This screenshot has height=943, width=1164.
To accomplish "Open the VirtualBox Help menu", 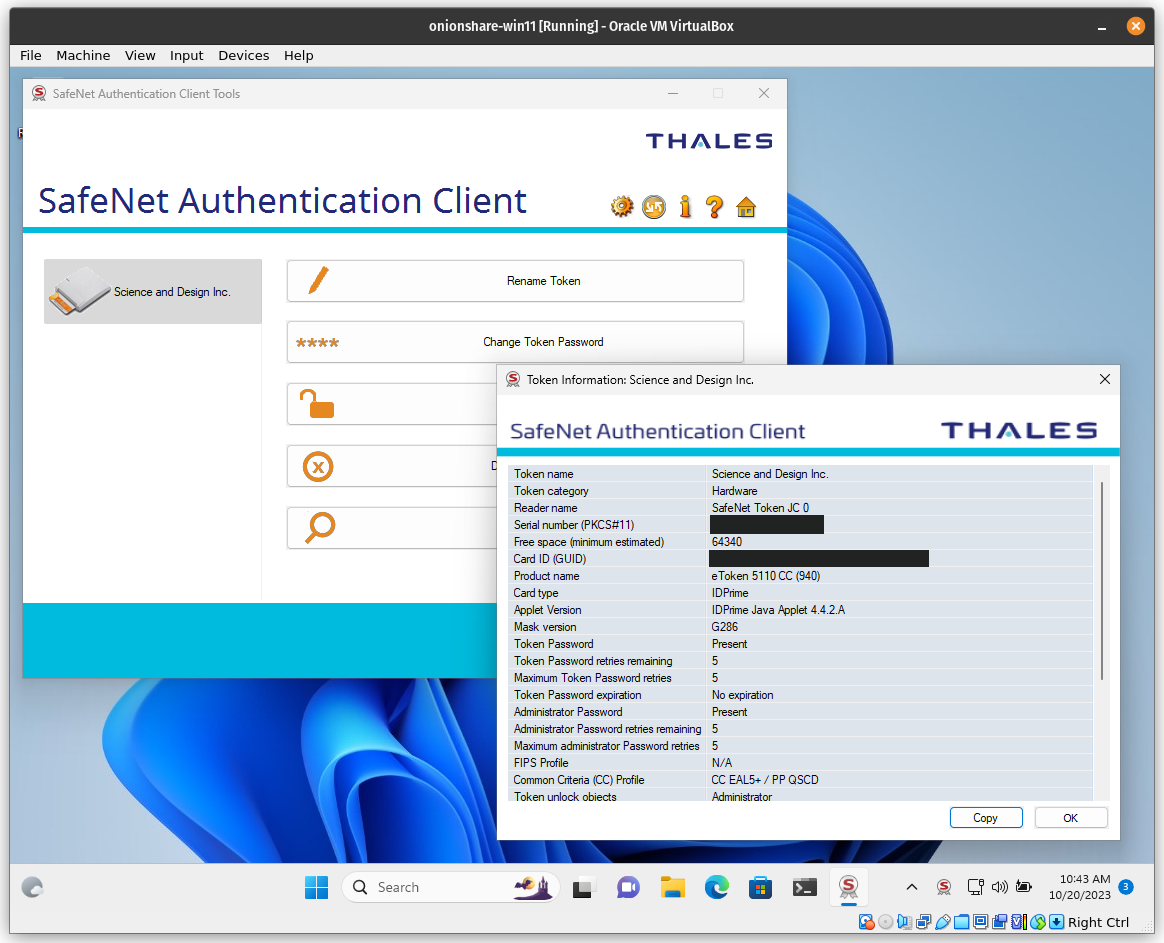I will (x=298, y=55).
